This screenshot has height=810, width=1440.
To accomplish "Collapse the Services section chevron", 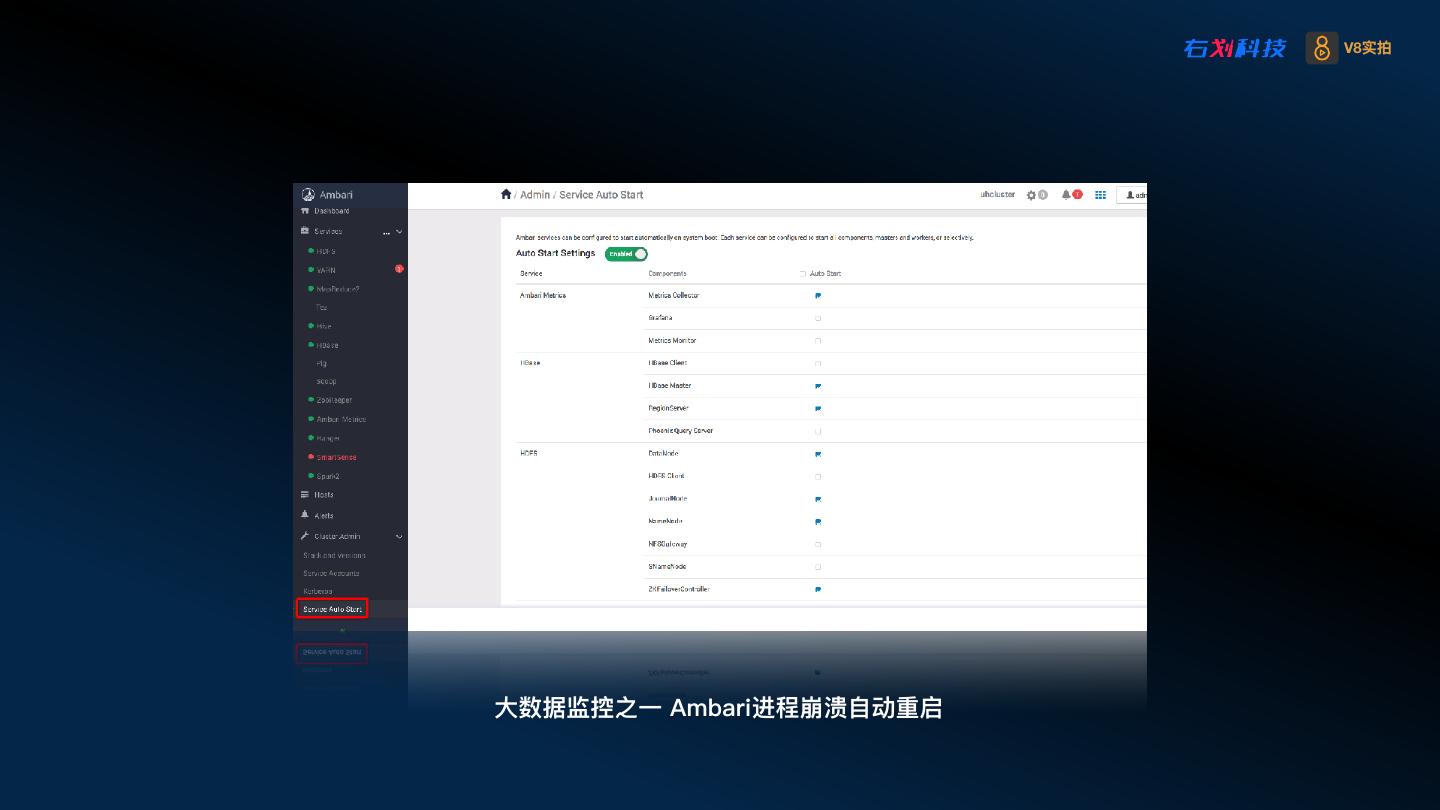I will [399, 232].
